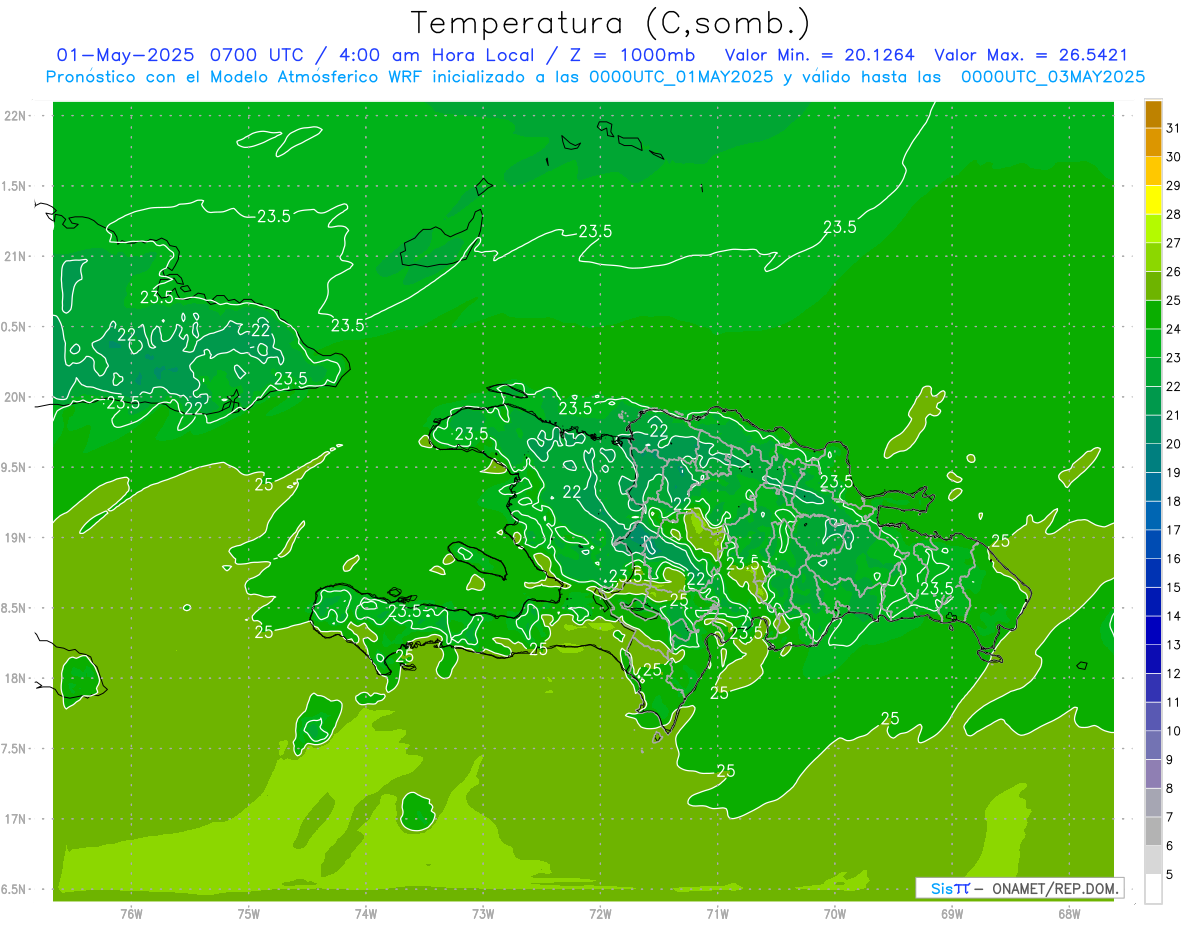
Task: Click the '69W' longitude axis label
Action: coord(952,913)
